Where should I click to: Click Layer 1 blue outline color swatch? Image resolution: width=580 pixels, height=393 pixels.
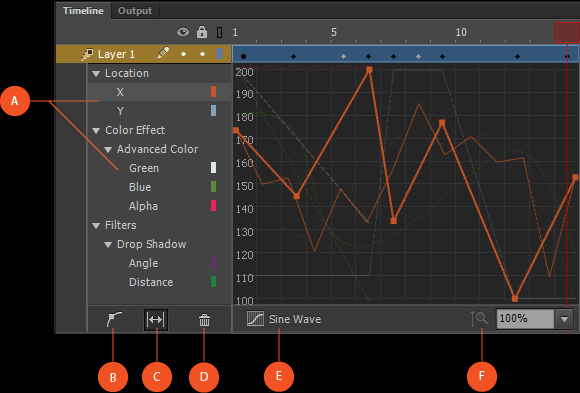219,54
